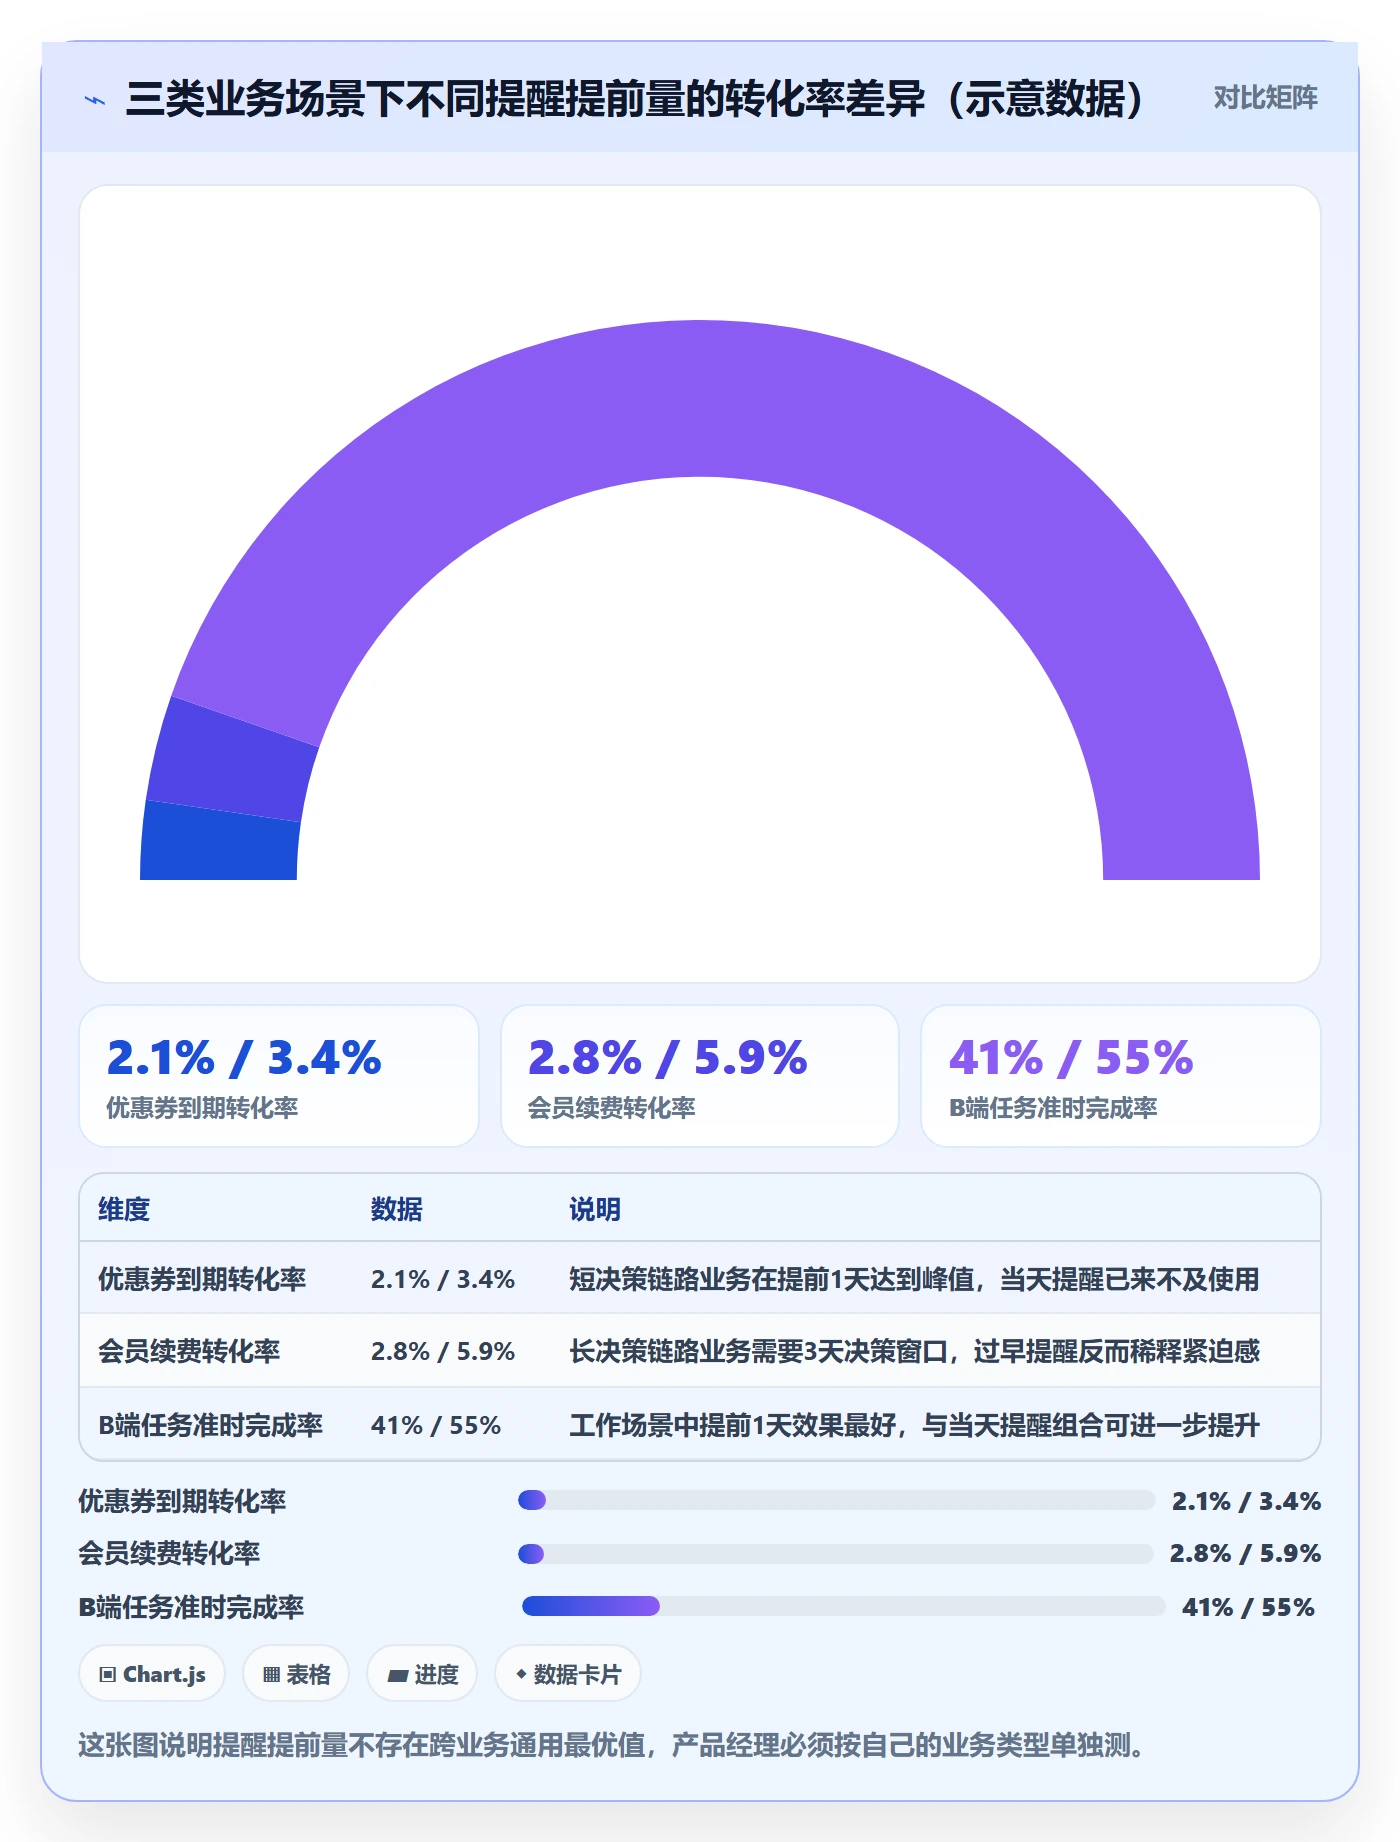Select table row cell 会员续费转化率
The image size is (1400, 1842).
click(189, 1351)
